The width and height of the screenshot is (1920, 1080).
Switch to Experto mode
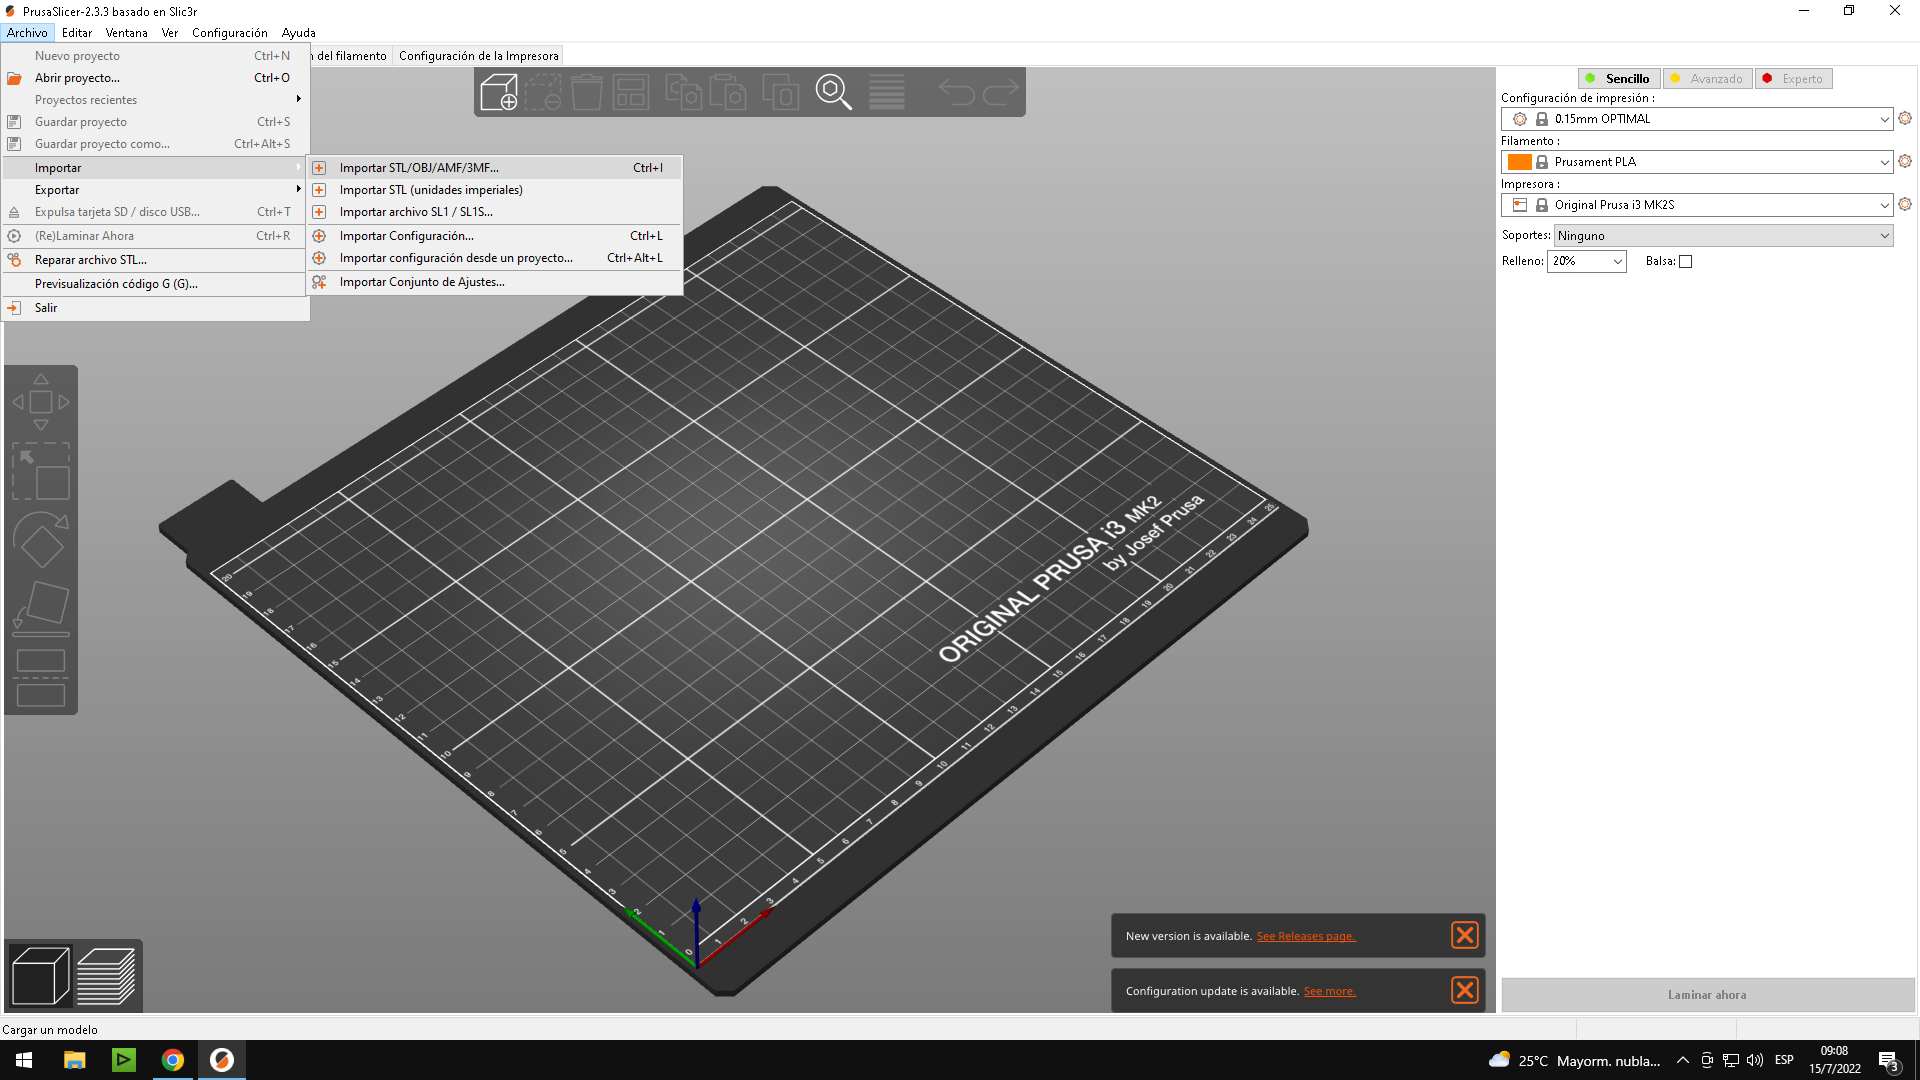[x=1794, y=78]
